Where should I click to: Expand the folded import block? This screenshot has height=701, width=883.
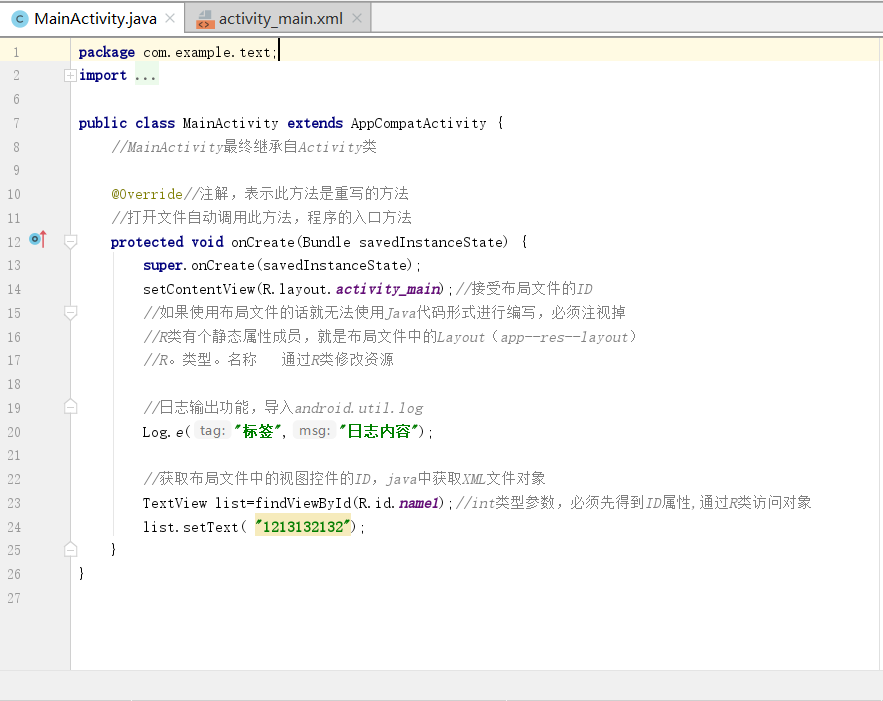70,75
